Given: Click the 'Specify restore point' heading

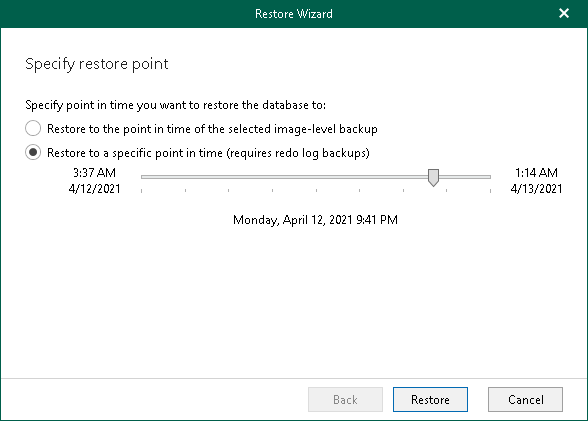Looking at the screenshot, I should tap(97, 64).
